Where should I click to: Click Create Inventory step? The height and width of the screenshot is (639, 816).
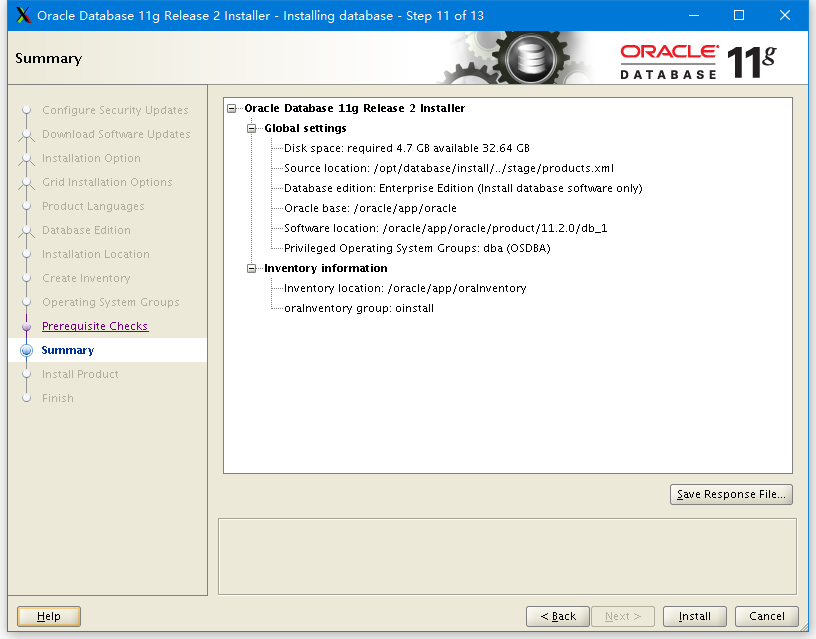[x=86, y=278]
